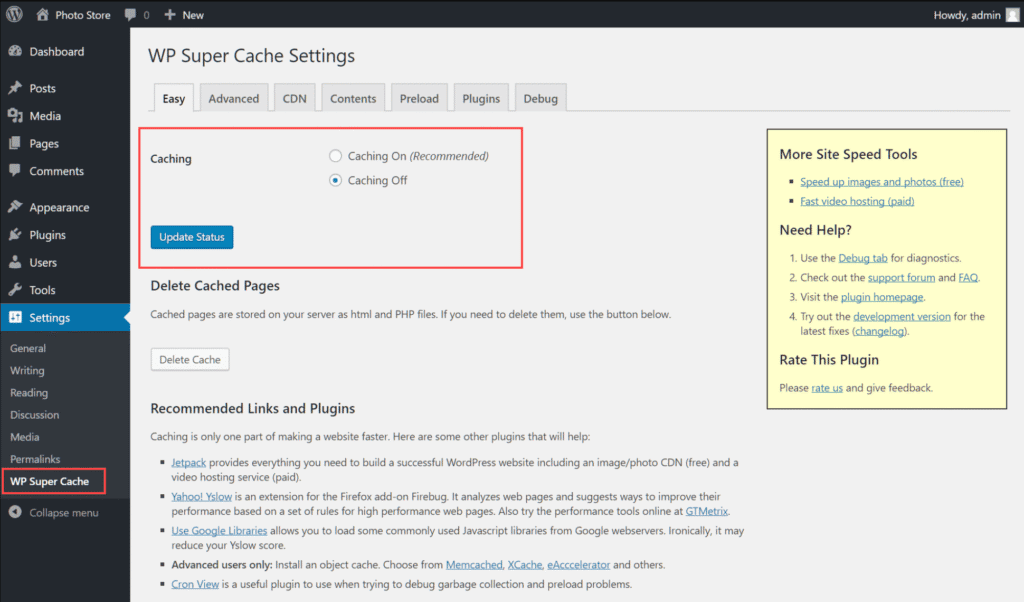Click the Tools wrench icon
Screen dimensions: 1024x602
click(15, 290)
